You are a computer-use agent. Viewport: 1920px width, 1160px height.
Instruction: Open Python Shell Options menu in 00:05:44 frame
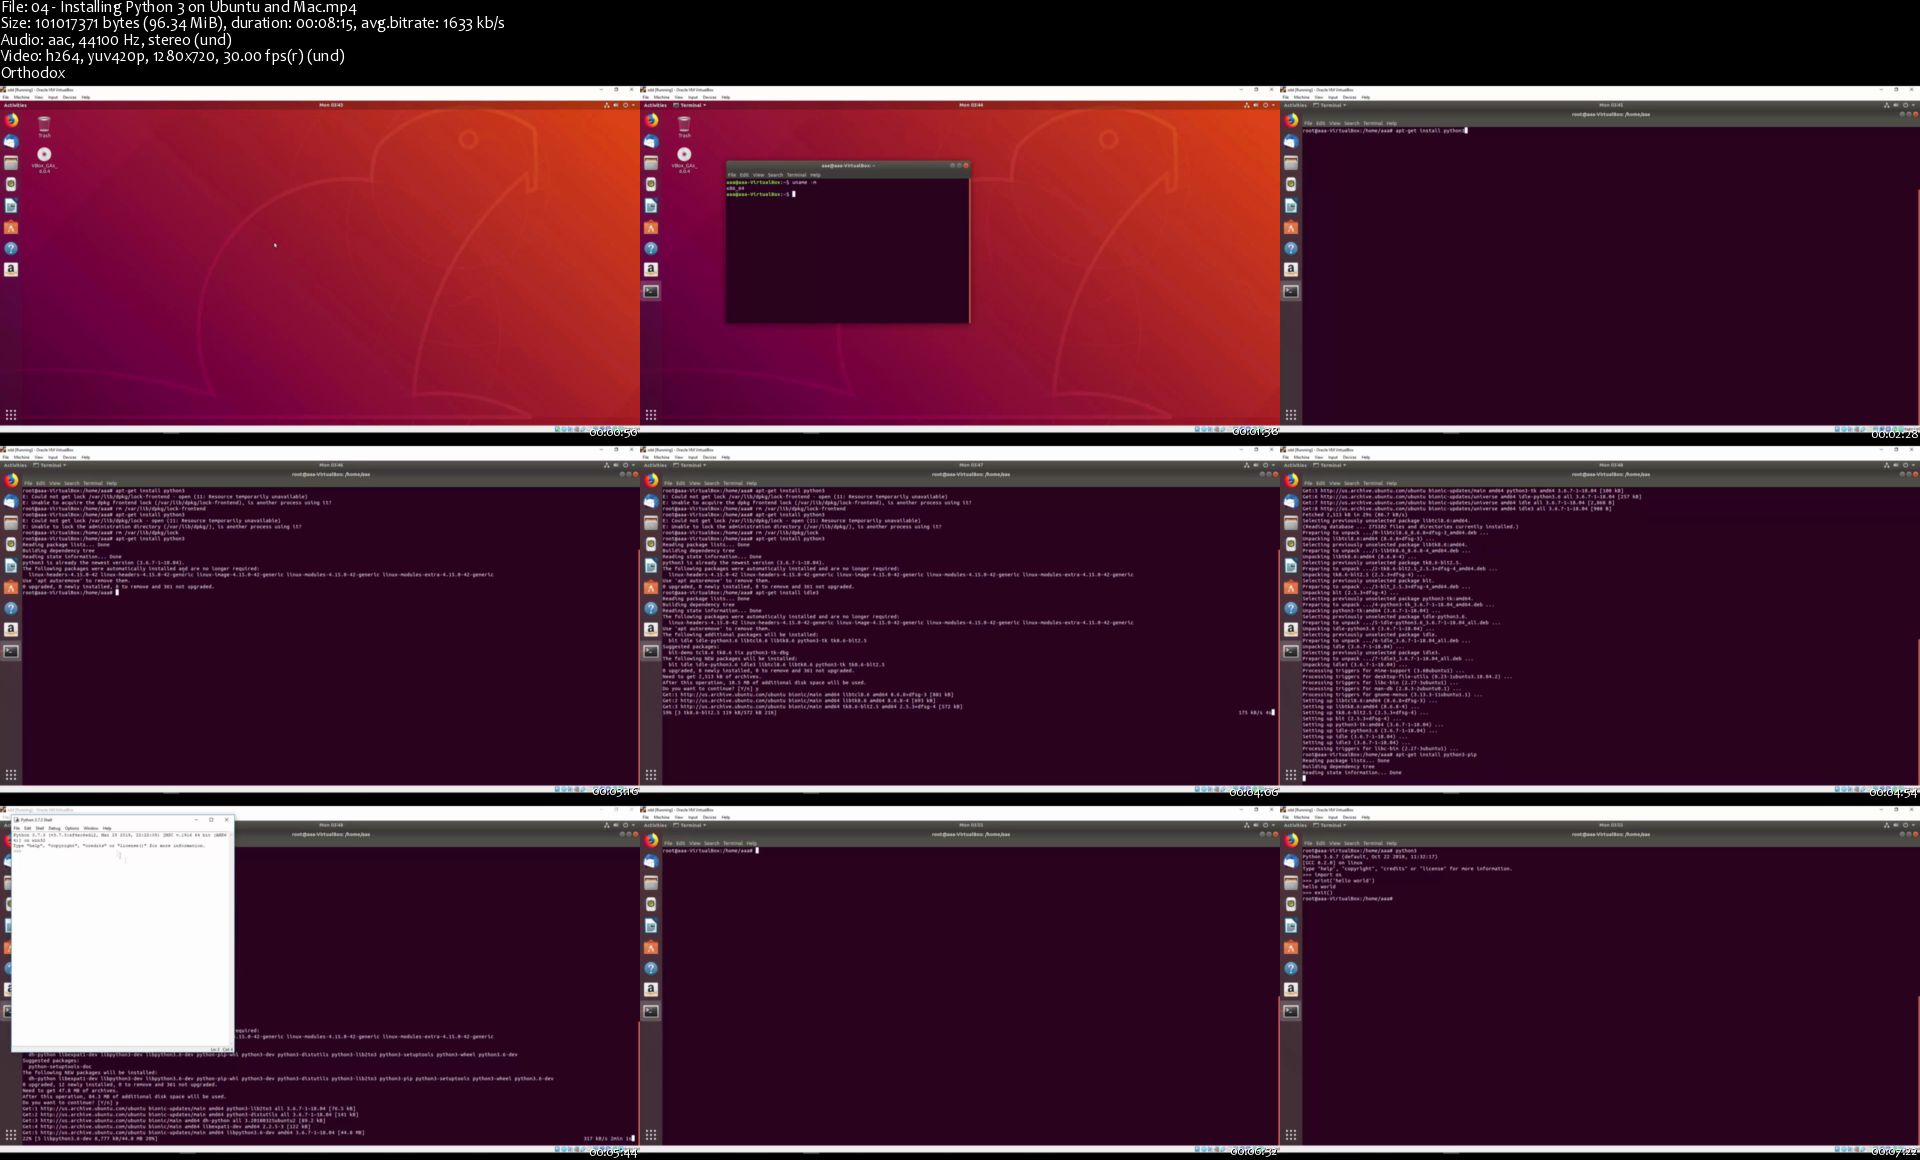pyautogui.click(x=72, y=828)
